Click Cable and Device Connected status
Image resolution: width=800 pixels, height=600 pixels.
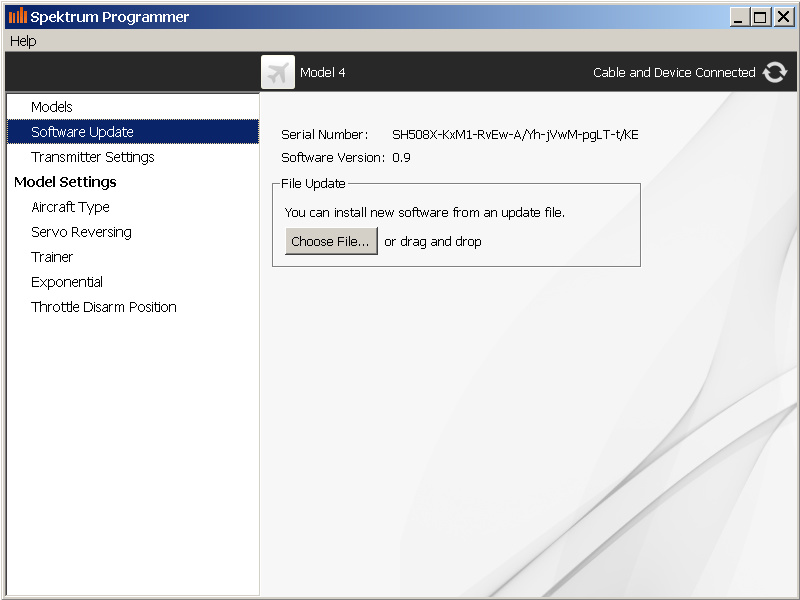pos(674,72)
